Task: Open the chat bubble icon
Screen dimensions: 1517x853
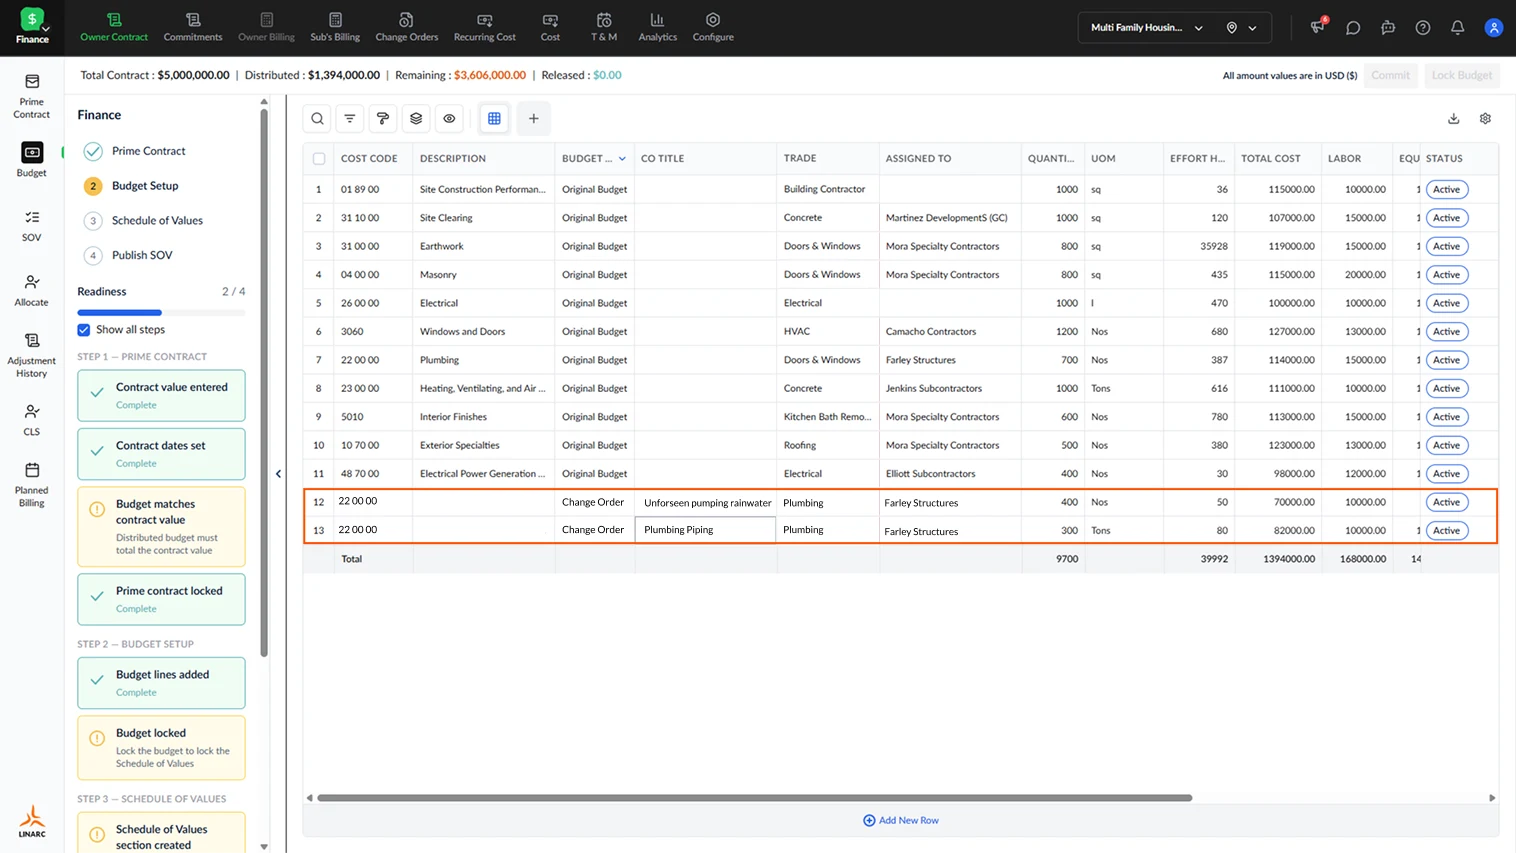Action: (1353, 28)
